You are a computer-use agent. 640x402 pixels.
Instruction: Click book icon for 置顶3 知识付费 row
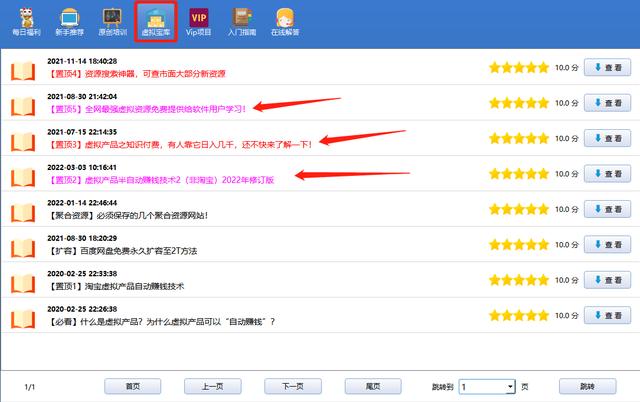click(23, 142)
